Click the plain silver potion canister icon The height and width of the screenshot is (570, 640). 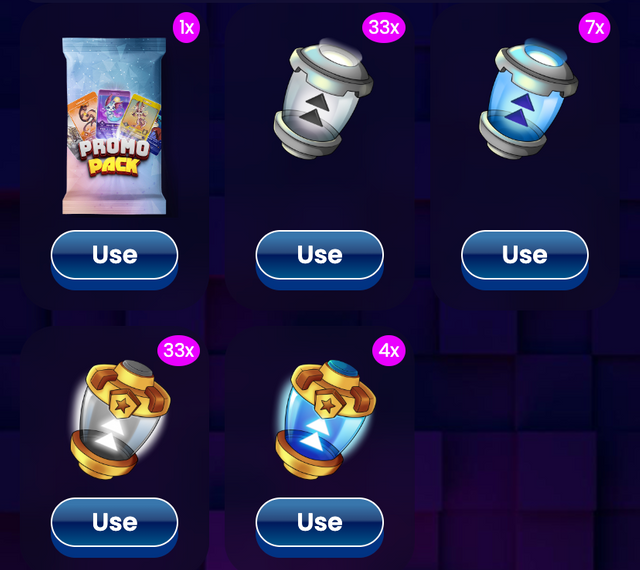point(323,99)
